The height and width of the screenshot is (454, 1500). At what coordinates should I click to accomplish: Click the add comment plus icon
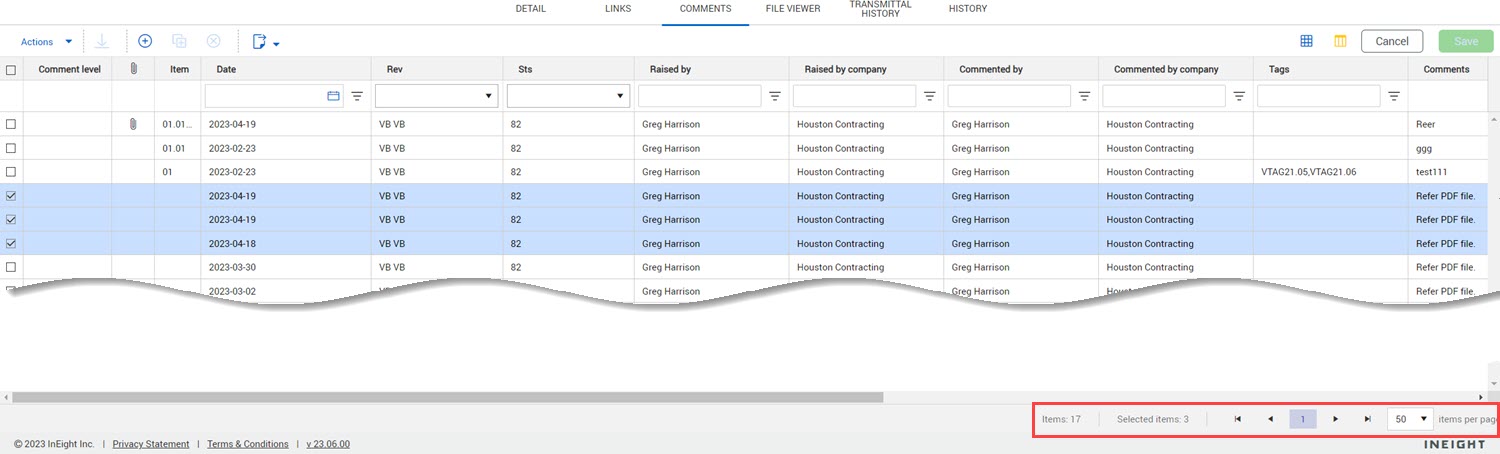[145, 41]
